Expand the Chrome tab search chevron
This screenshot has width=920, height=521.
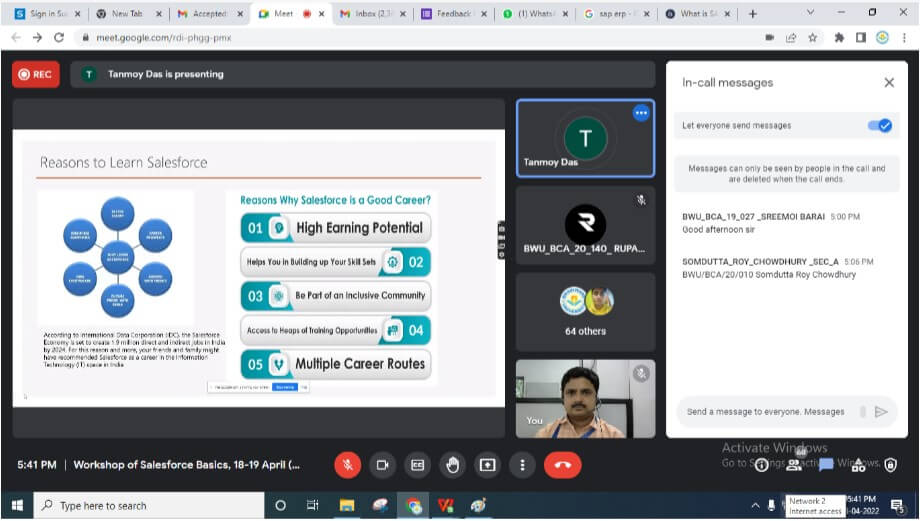tap(809, 13)
